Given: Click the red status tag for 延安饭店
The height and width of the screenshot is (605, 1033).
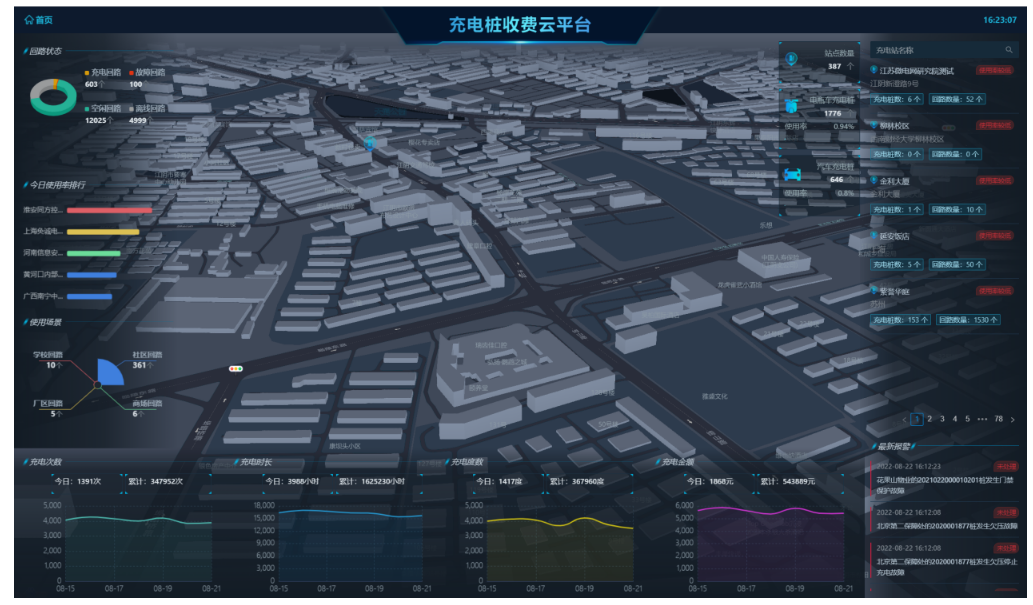Looking at the screenshot, I should 995,236.
